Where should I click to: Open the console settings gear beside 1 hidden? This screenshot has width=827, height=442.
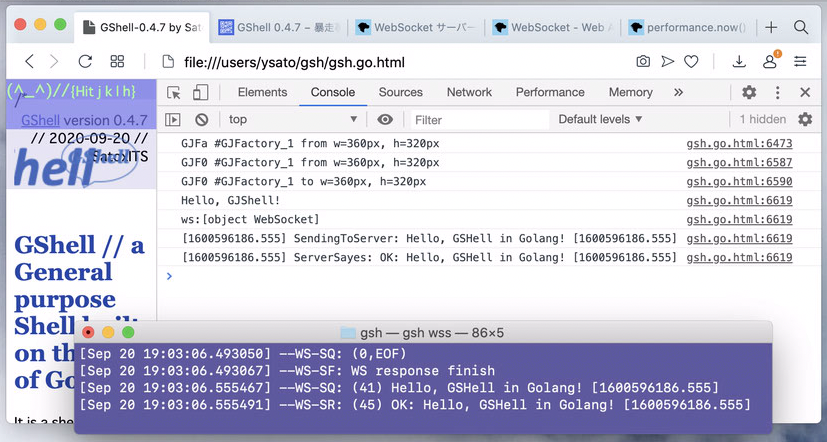[x=805, y=120]
